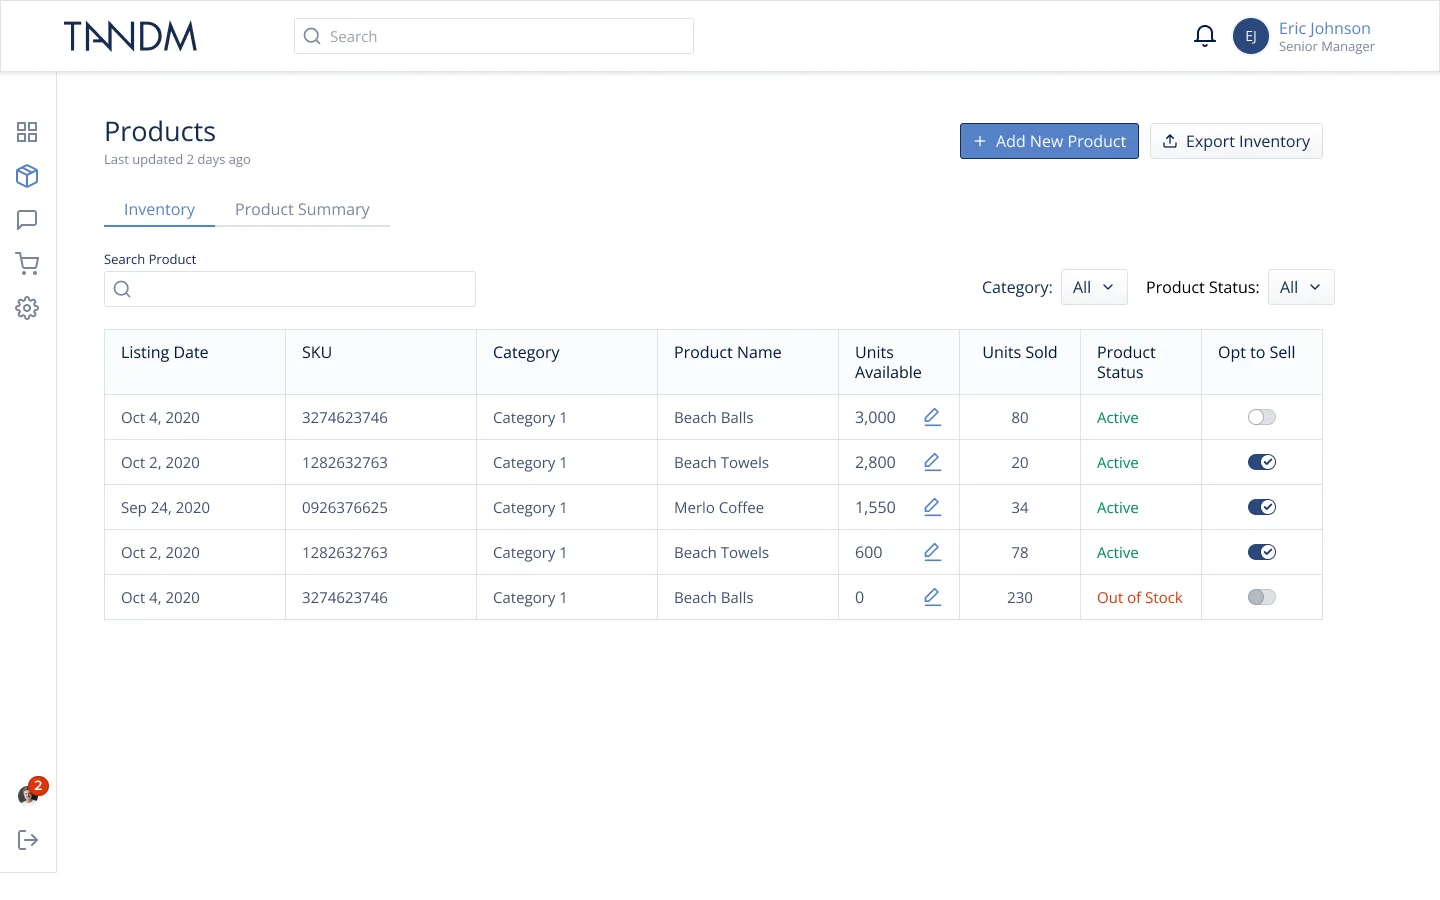Click the Add New Product button
Viewport: 1440px width, 900px height.
click(x=1049, y=141)
